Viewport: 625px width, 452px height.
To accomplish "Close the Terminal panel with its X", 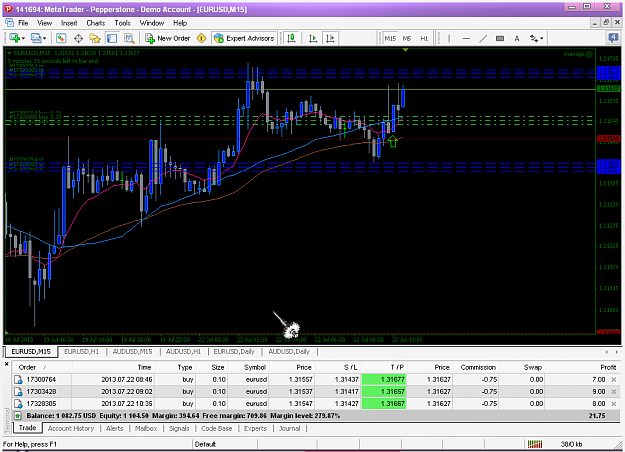I will tap(6, 364).
